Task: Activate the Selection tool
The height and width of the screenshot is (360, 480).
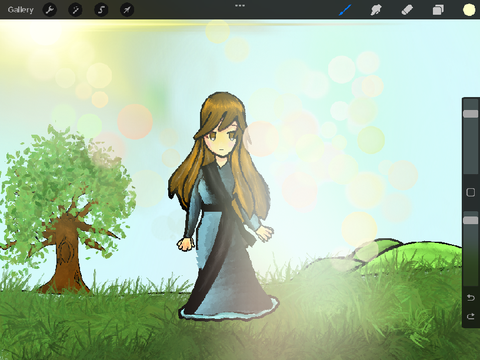Action: (101, 10)
